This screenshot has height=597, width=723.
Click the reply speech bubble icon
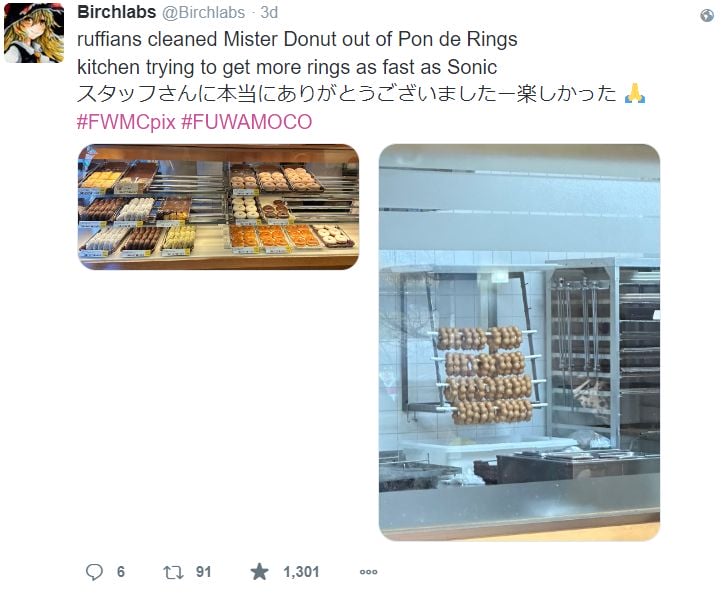click(95, 572)
